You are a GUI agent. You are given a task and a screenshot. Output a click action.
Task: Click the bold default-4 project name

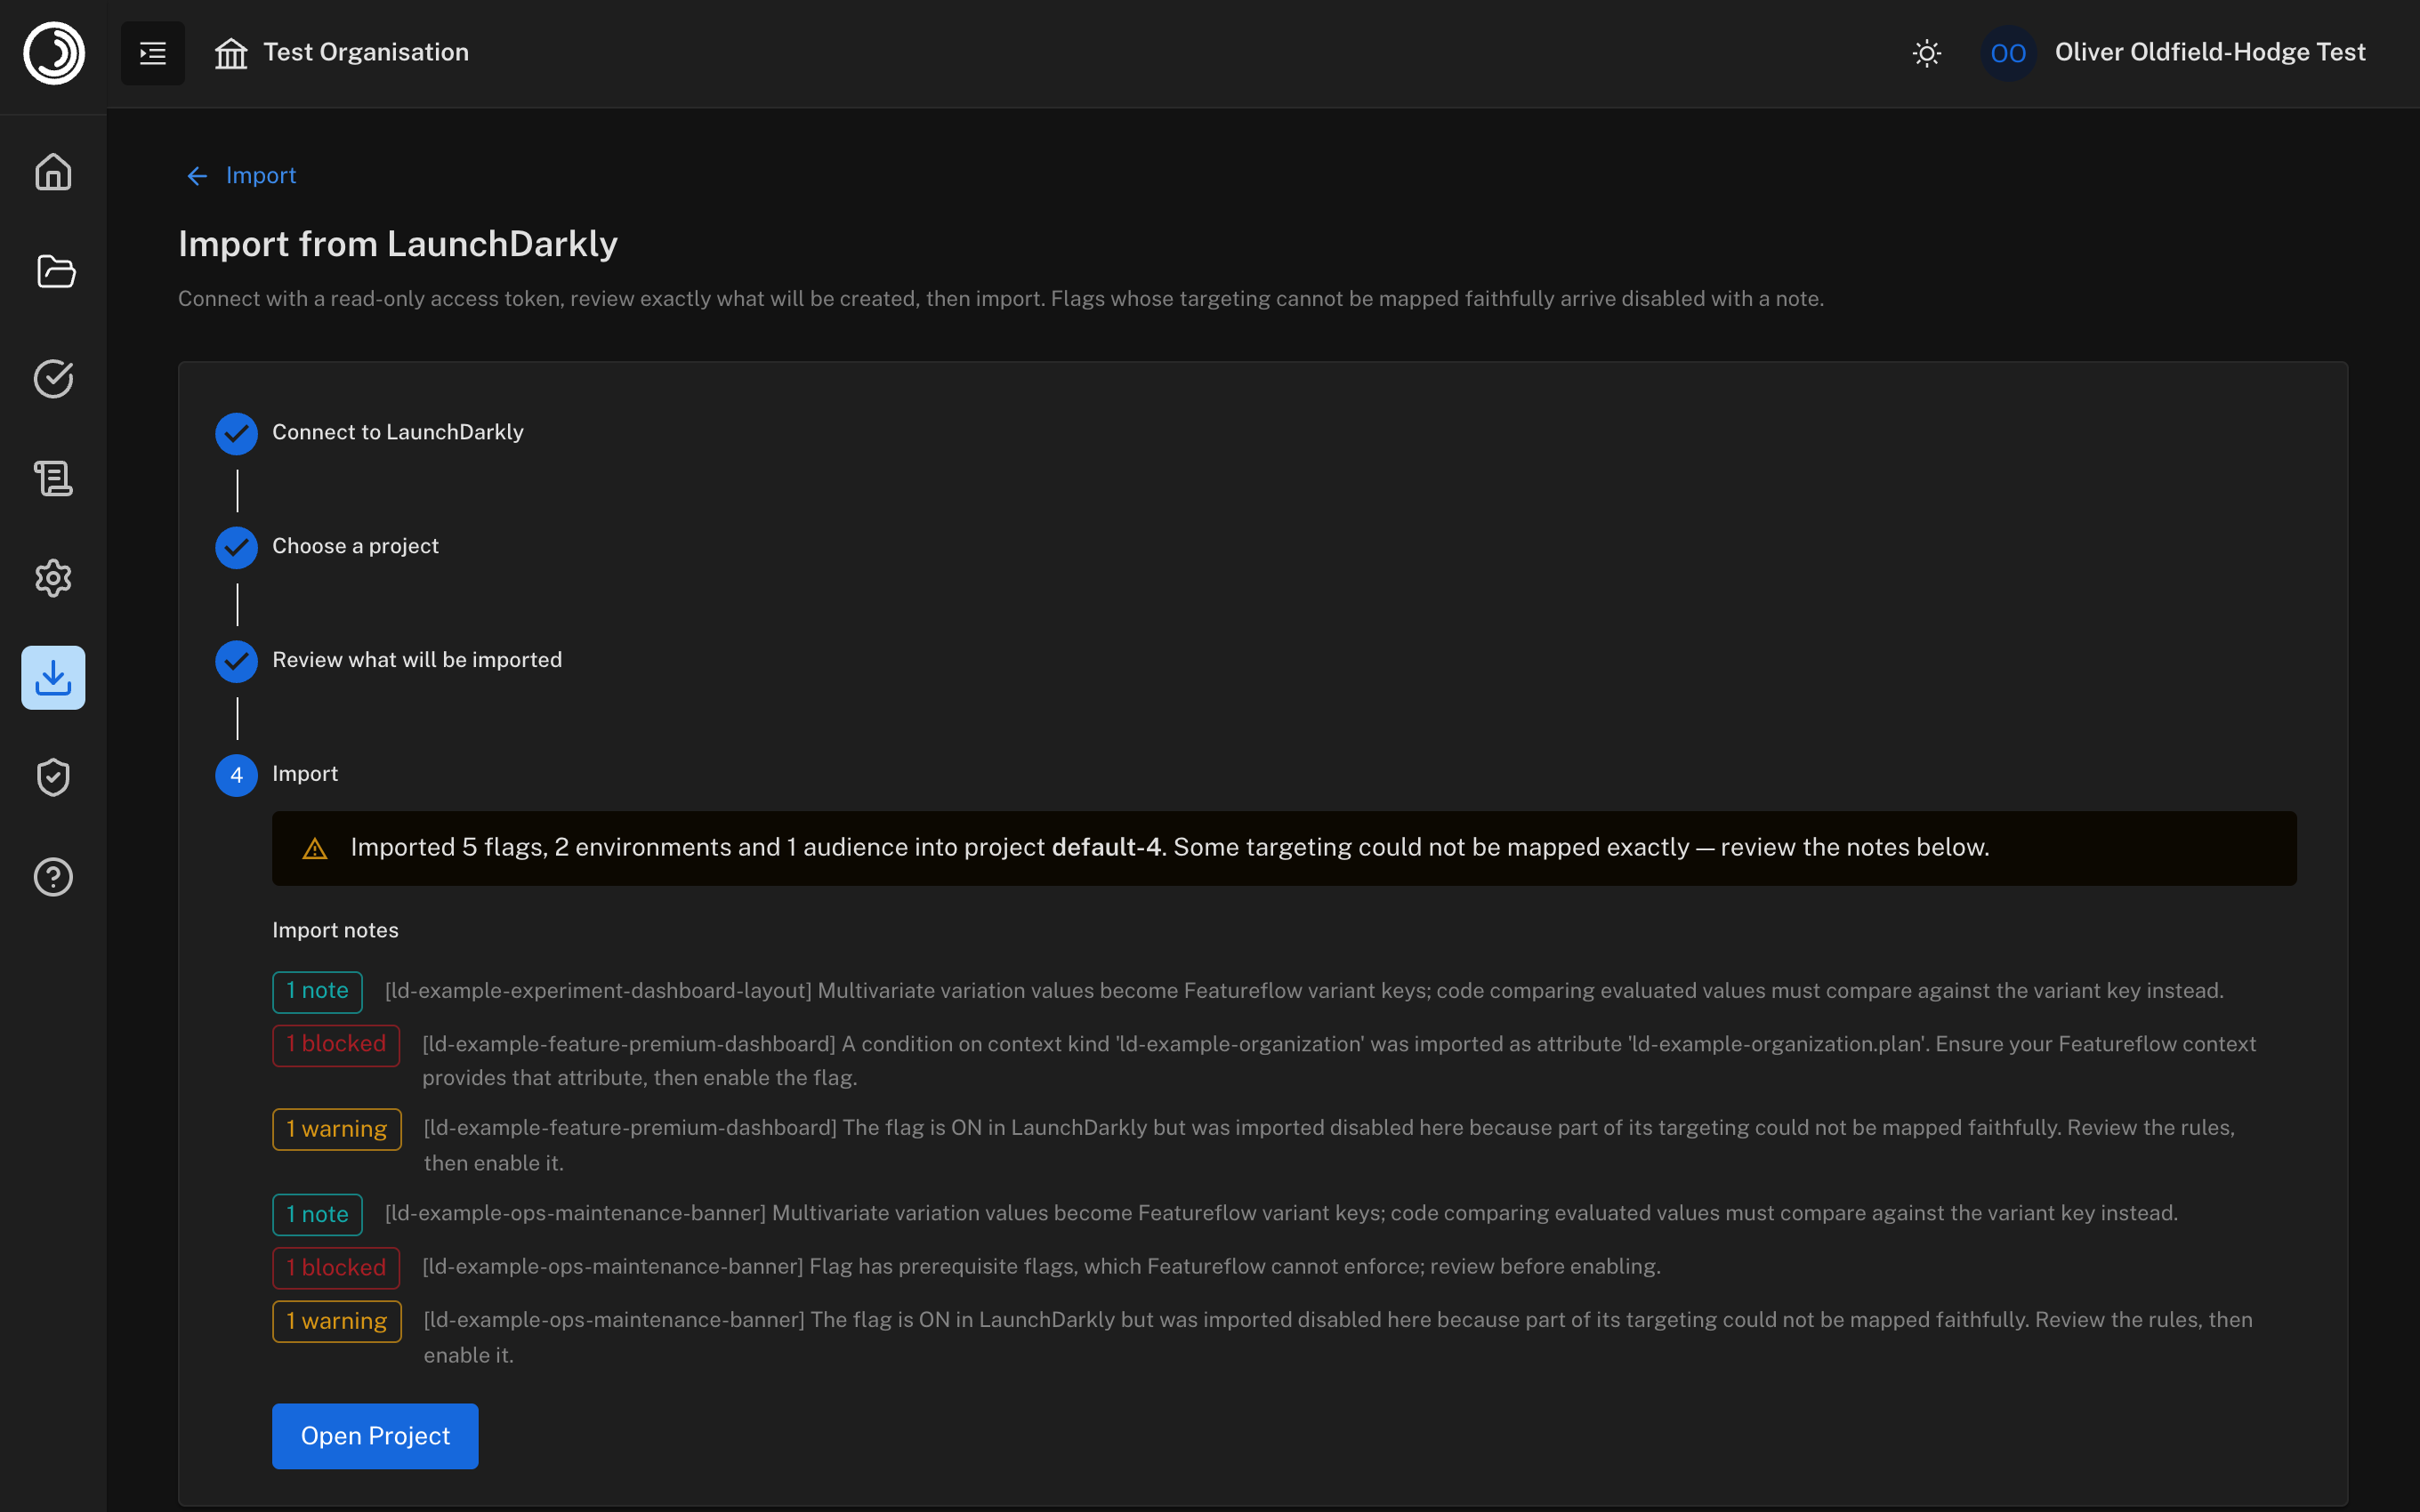[1106, 847]
